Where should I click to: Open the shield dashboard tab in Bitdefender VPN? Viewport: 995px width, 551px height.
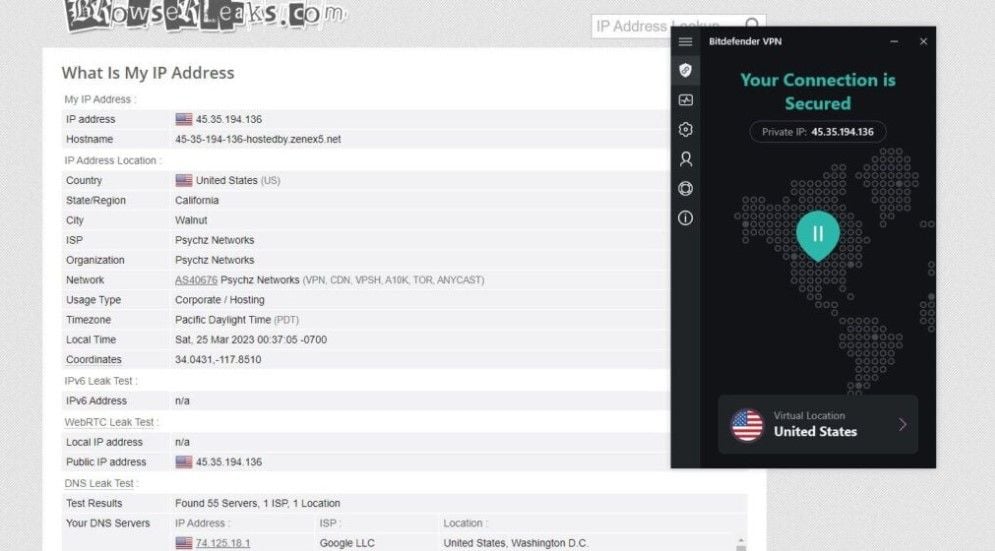(x=685, y=70)
